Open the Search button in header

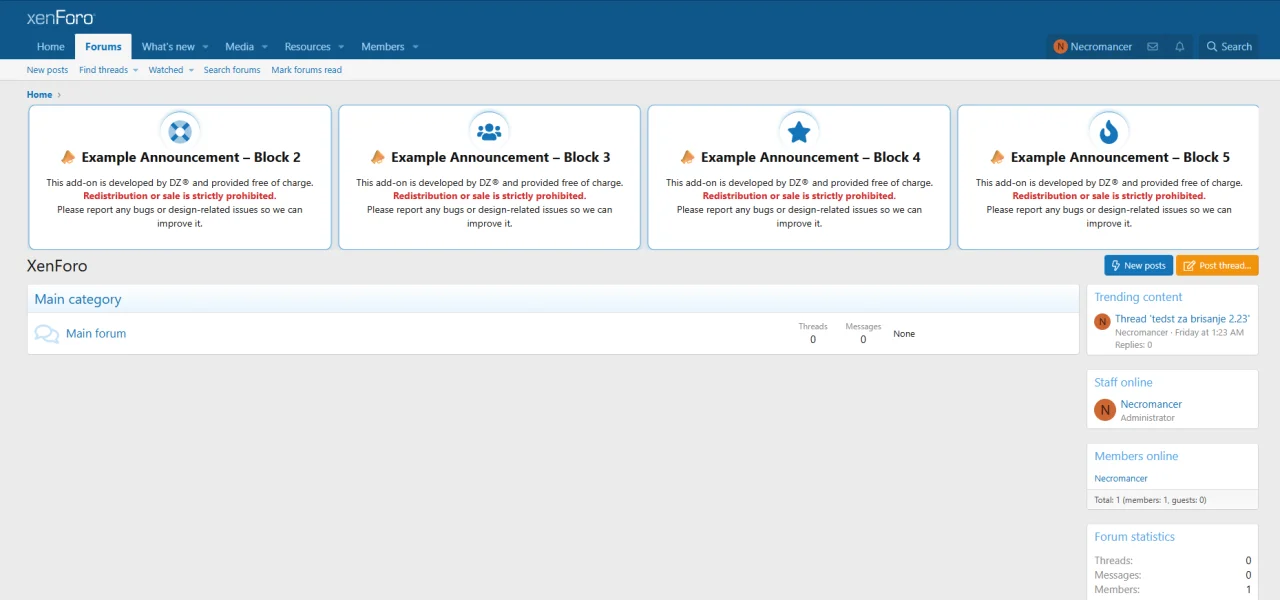coord(1229,47)
